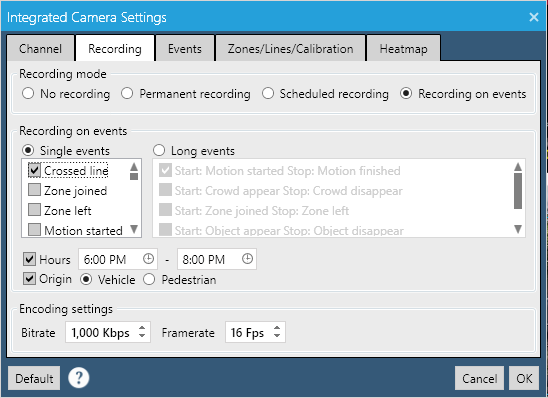This screenshot has width=548, height=398.
Task: Check the Zone joined event
Action: click(34, 190)
